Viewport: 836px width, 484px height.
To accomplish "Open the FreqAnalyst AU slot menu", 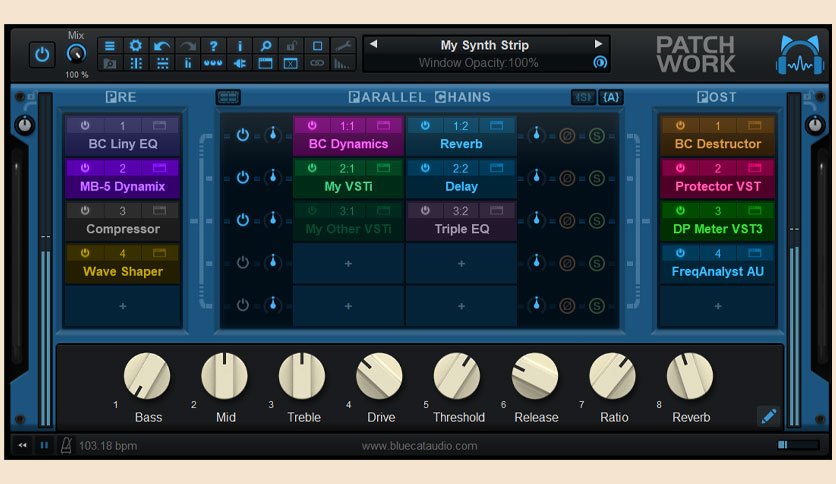I will pyautogui.click(x=718, y=272).
